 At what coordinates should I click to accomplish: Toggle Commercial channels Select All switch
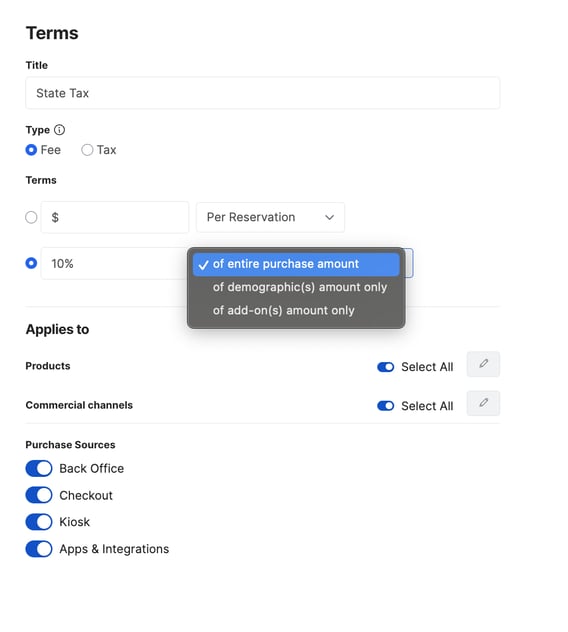click(x=385, y=406)
